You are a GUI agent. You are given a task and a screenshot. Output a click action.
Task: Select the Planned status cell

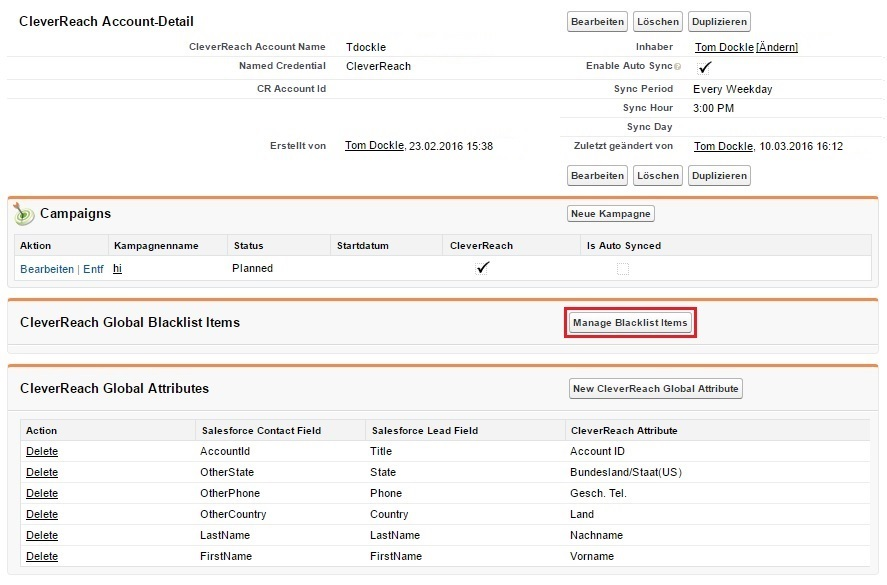tap(252, 268)
